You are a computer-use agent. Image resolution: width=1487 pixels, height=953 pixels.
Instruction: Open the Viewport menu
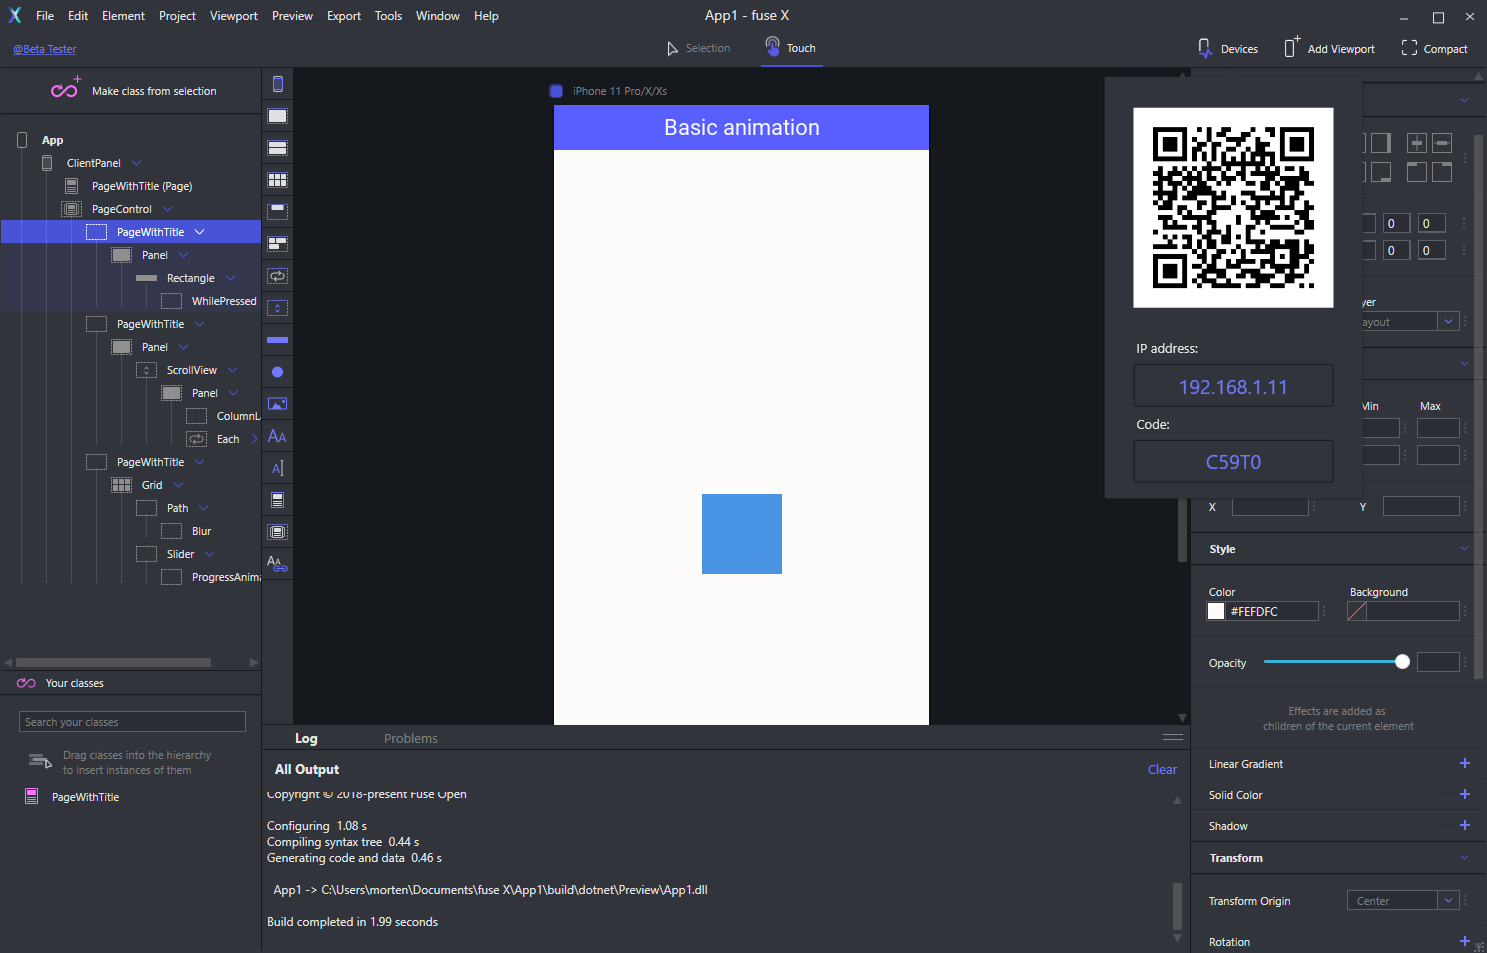point(233,16)
